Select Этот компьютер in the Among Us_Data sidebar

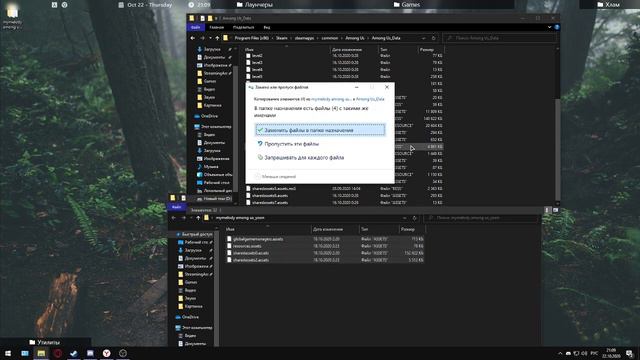214,127
